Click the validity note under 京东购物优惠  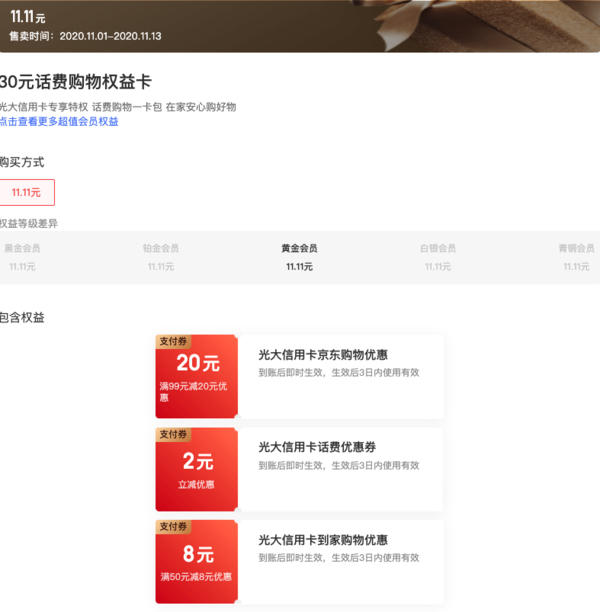339,373
